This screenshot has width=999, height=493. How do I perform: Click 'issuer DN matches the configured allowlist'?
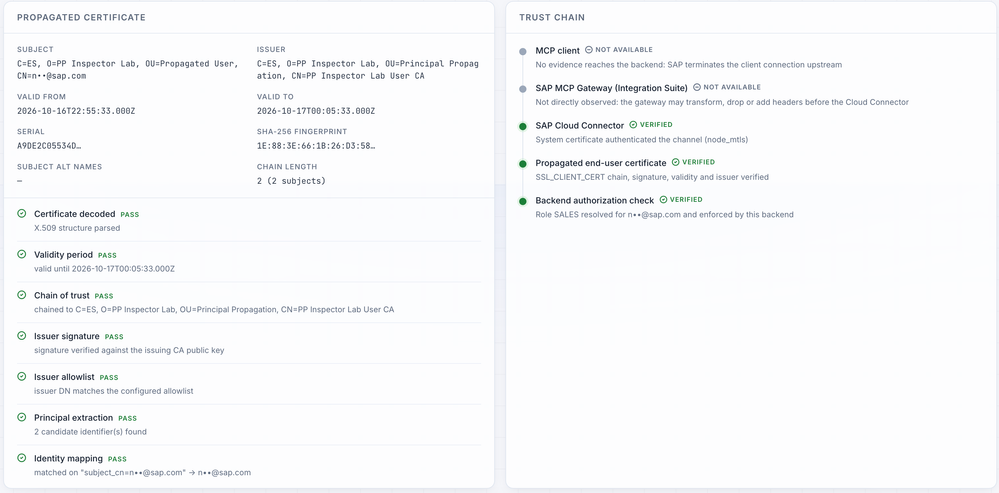click(114, 390)
